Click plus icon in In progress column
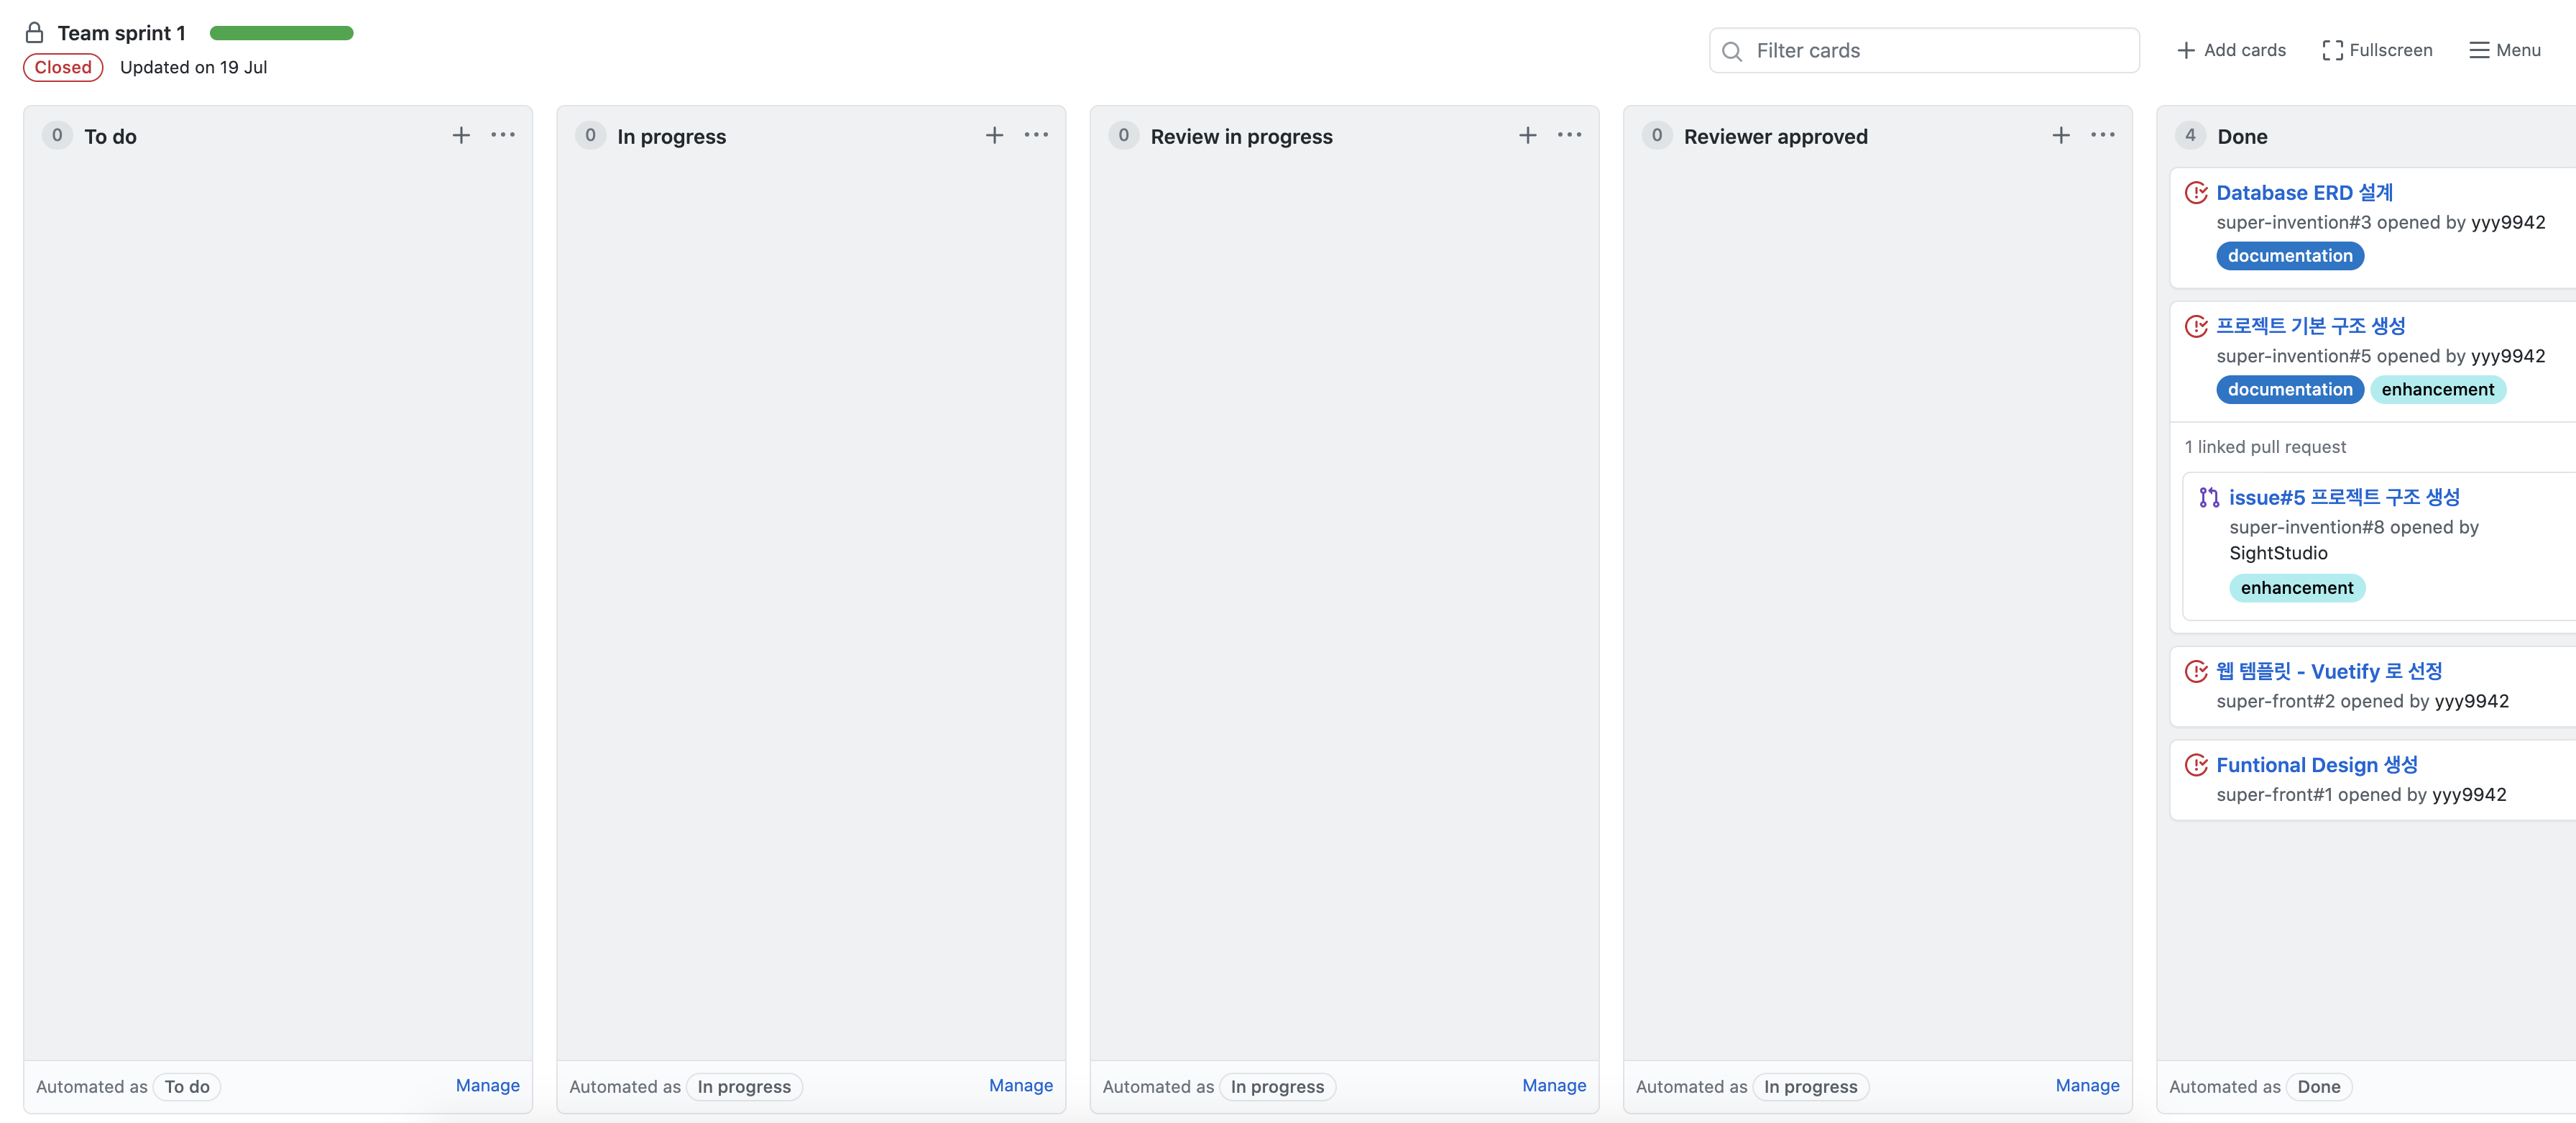The width and height of the screenshot is (2576, 1123). [994, 135]
